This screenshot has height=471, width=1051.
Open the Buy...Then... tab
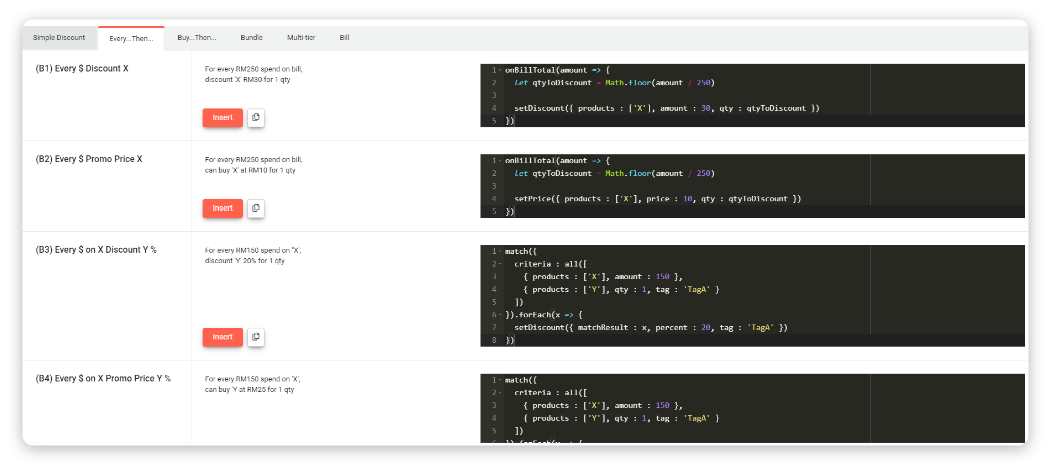(196, 38)
